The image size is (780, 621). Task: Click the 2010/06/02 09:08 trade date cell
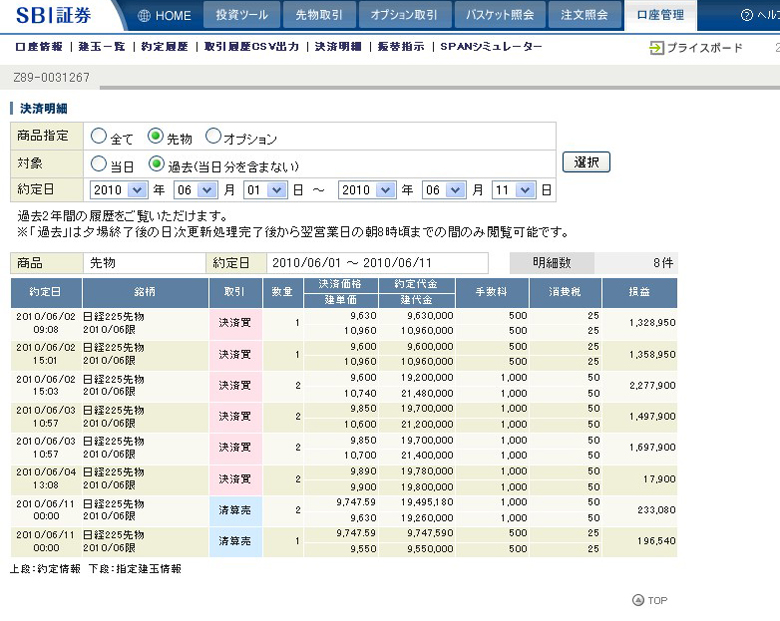point(46,323)
